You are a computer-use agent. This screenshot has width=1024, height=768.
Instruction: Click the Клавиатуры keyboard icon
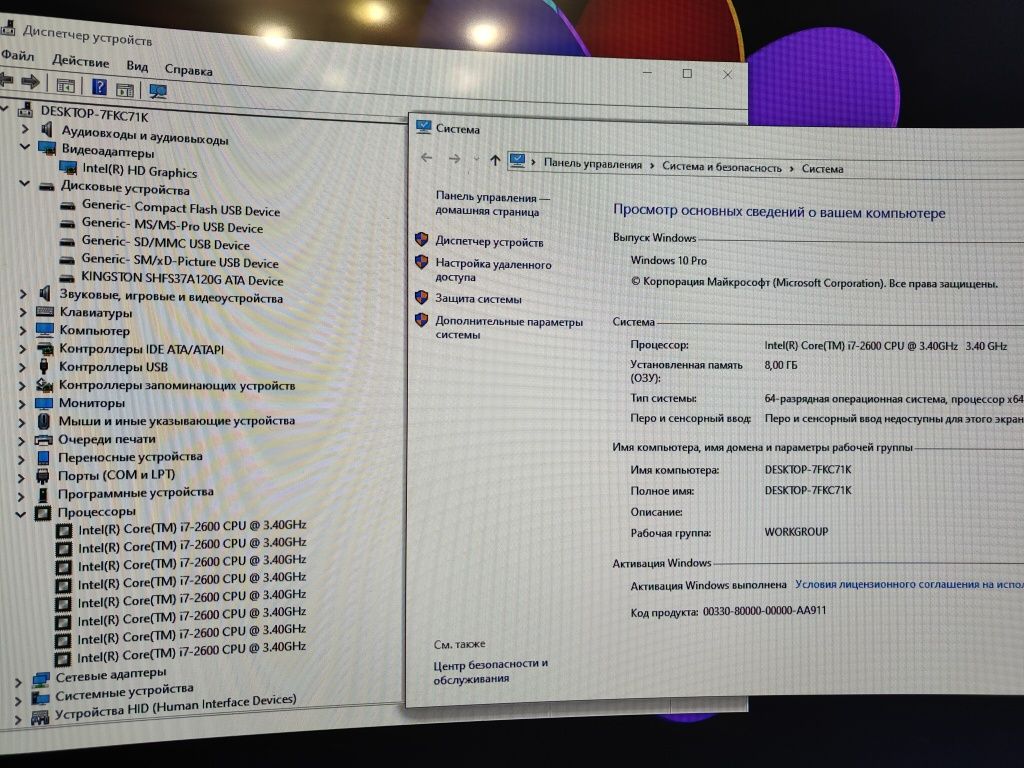click(44, 312)
